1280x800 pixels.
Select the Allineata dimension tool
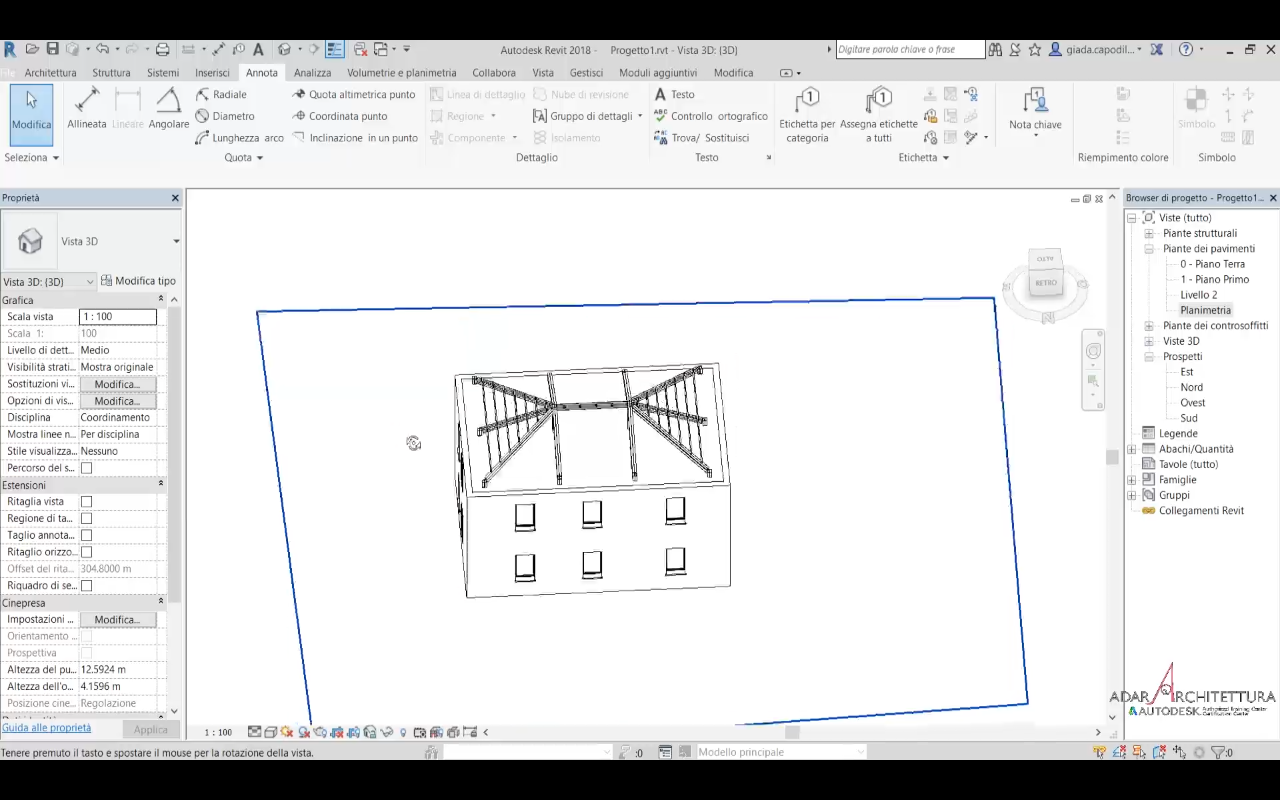pyautogui.click(x=87, y=108)
